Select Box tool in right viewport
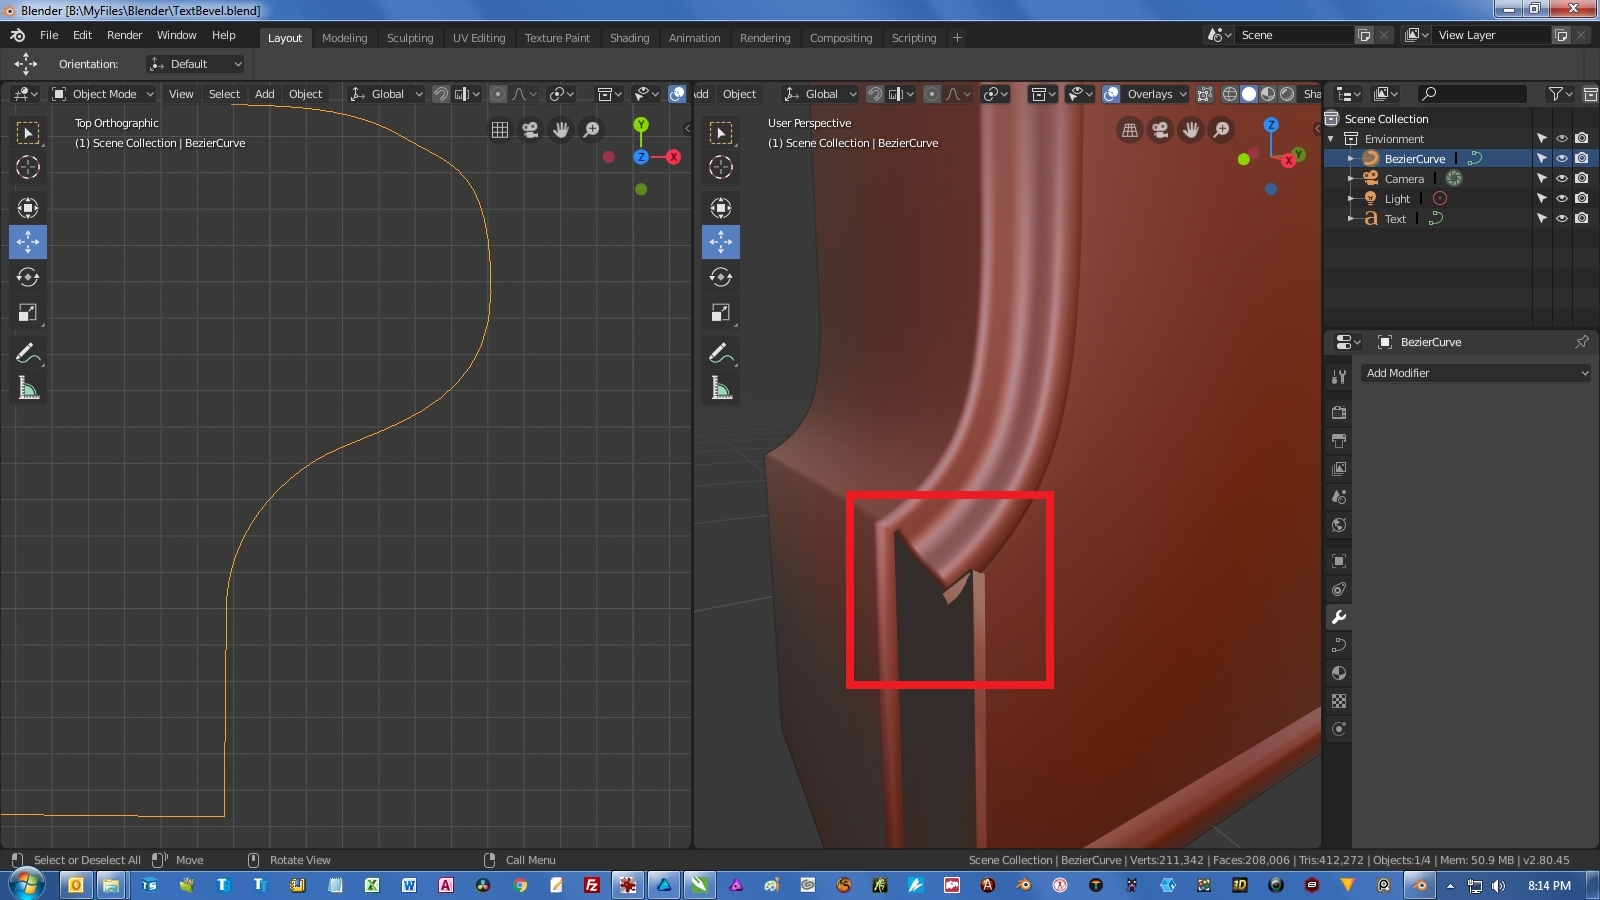 (x=721, y=132)
